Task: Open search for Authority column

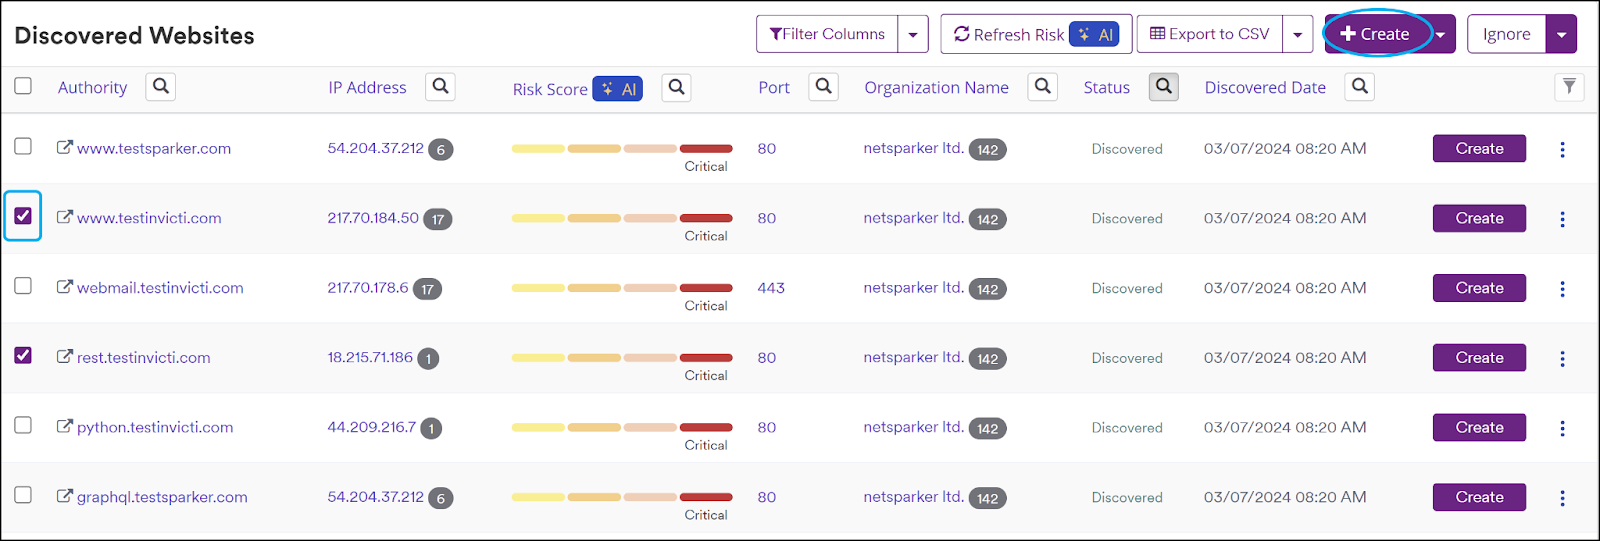Action: click(161, 87)
